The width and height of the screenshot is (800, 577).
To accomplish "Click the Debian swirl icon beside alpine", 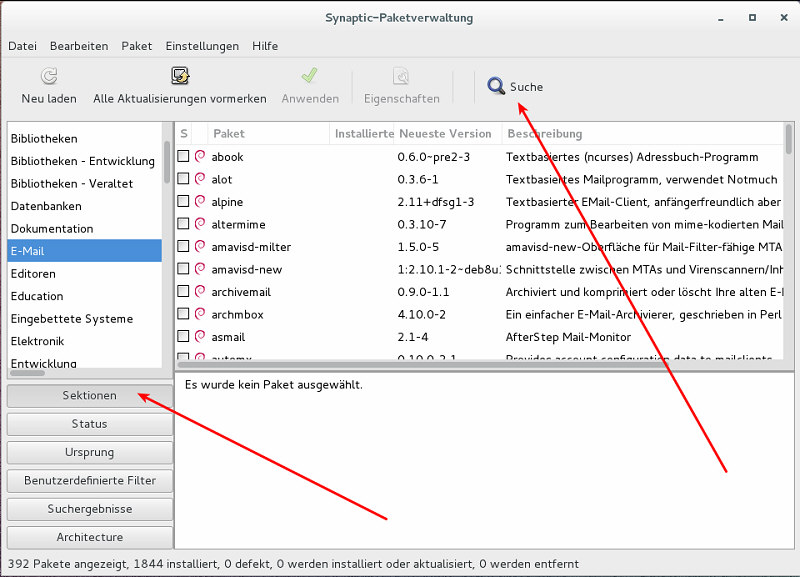I will pos(200,202).
